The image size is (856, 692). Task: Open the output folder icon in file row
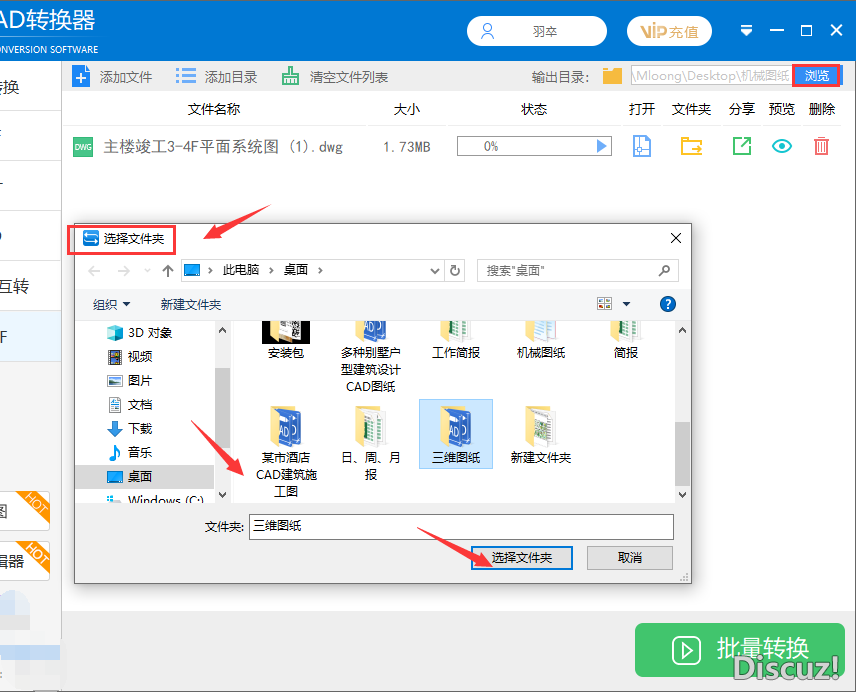coord(691,147)
